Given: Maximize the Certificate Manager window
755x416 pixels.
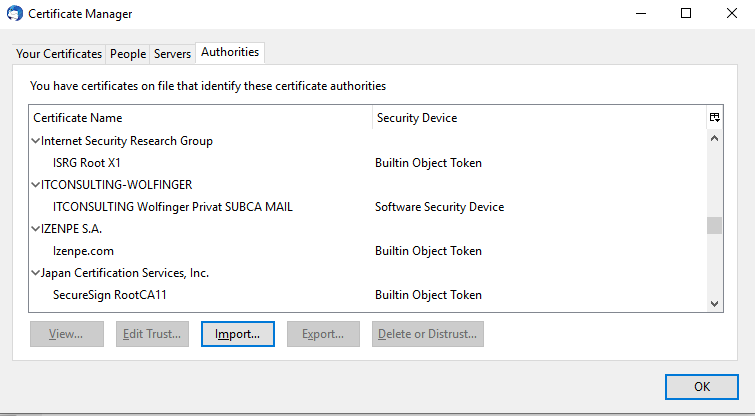Looking at the screenshot, I should click(686, 13).
